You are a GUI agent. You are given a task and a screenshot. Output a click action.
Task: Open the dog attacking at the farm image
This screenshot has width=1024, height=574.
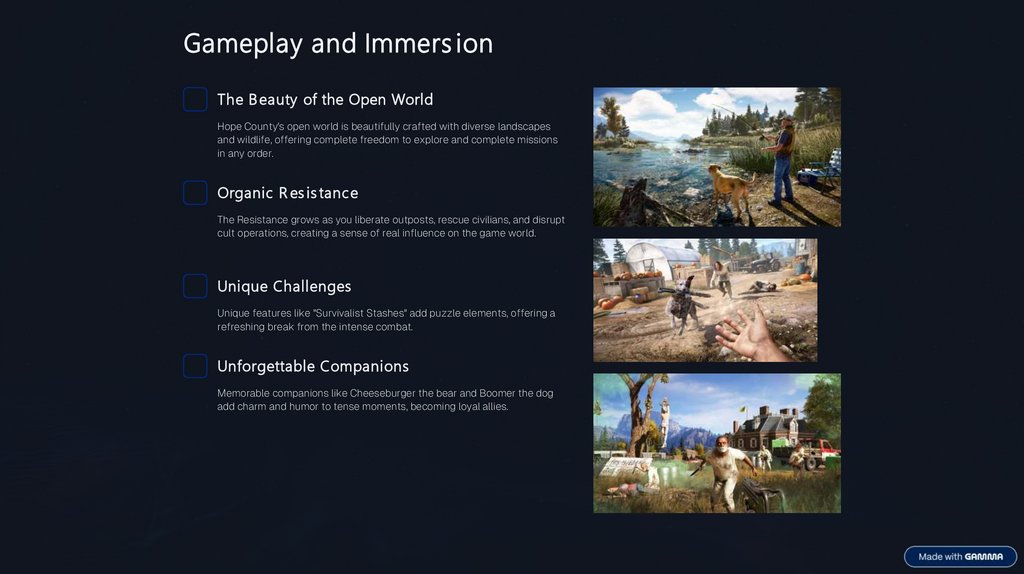(x=705, y=300)
